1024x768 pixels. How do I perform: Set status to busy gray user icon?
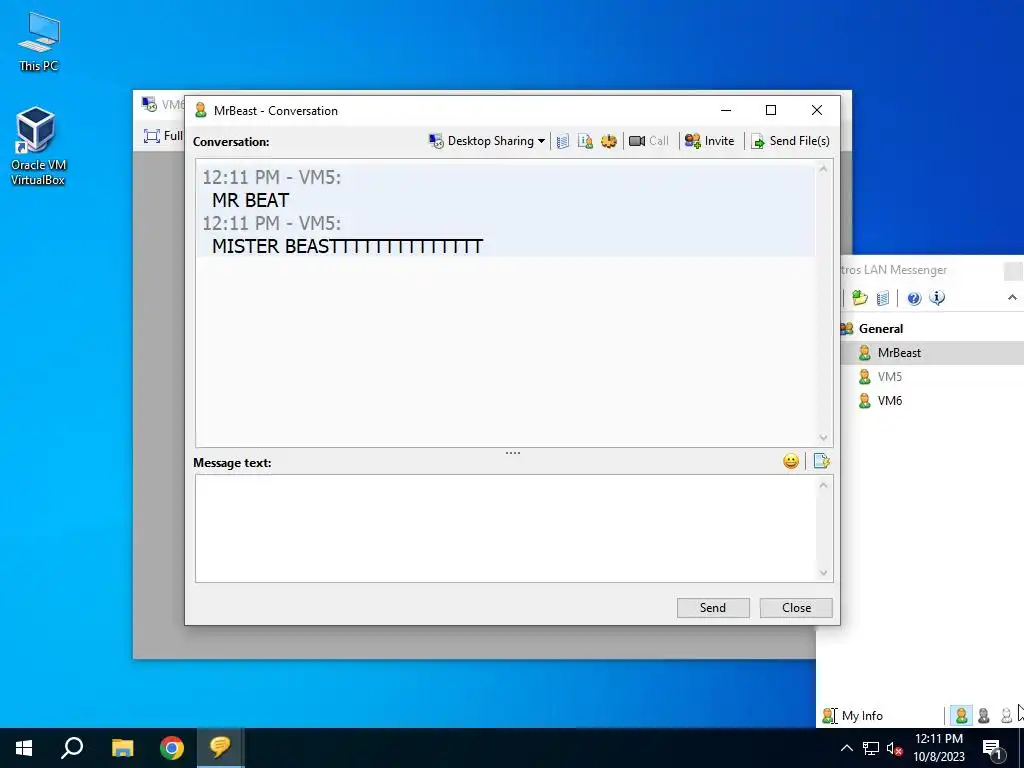tap(984, 716)
